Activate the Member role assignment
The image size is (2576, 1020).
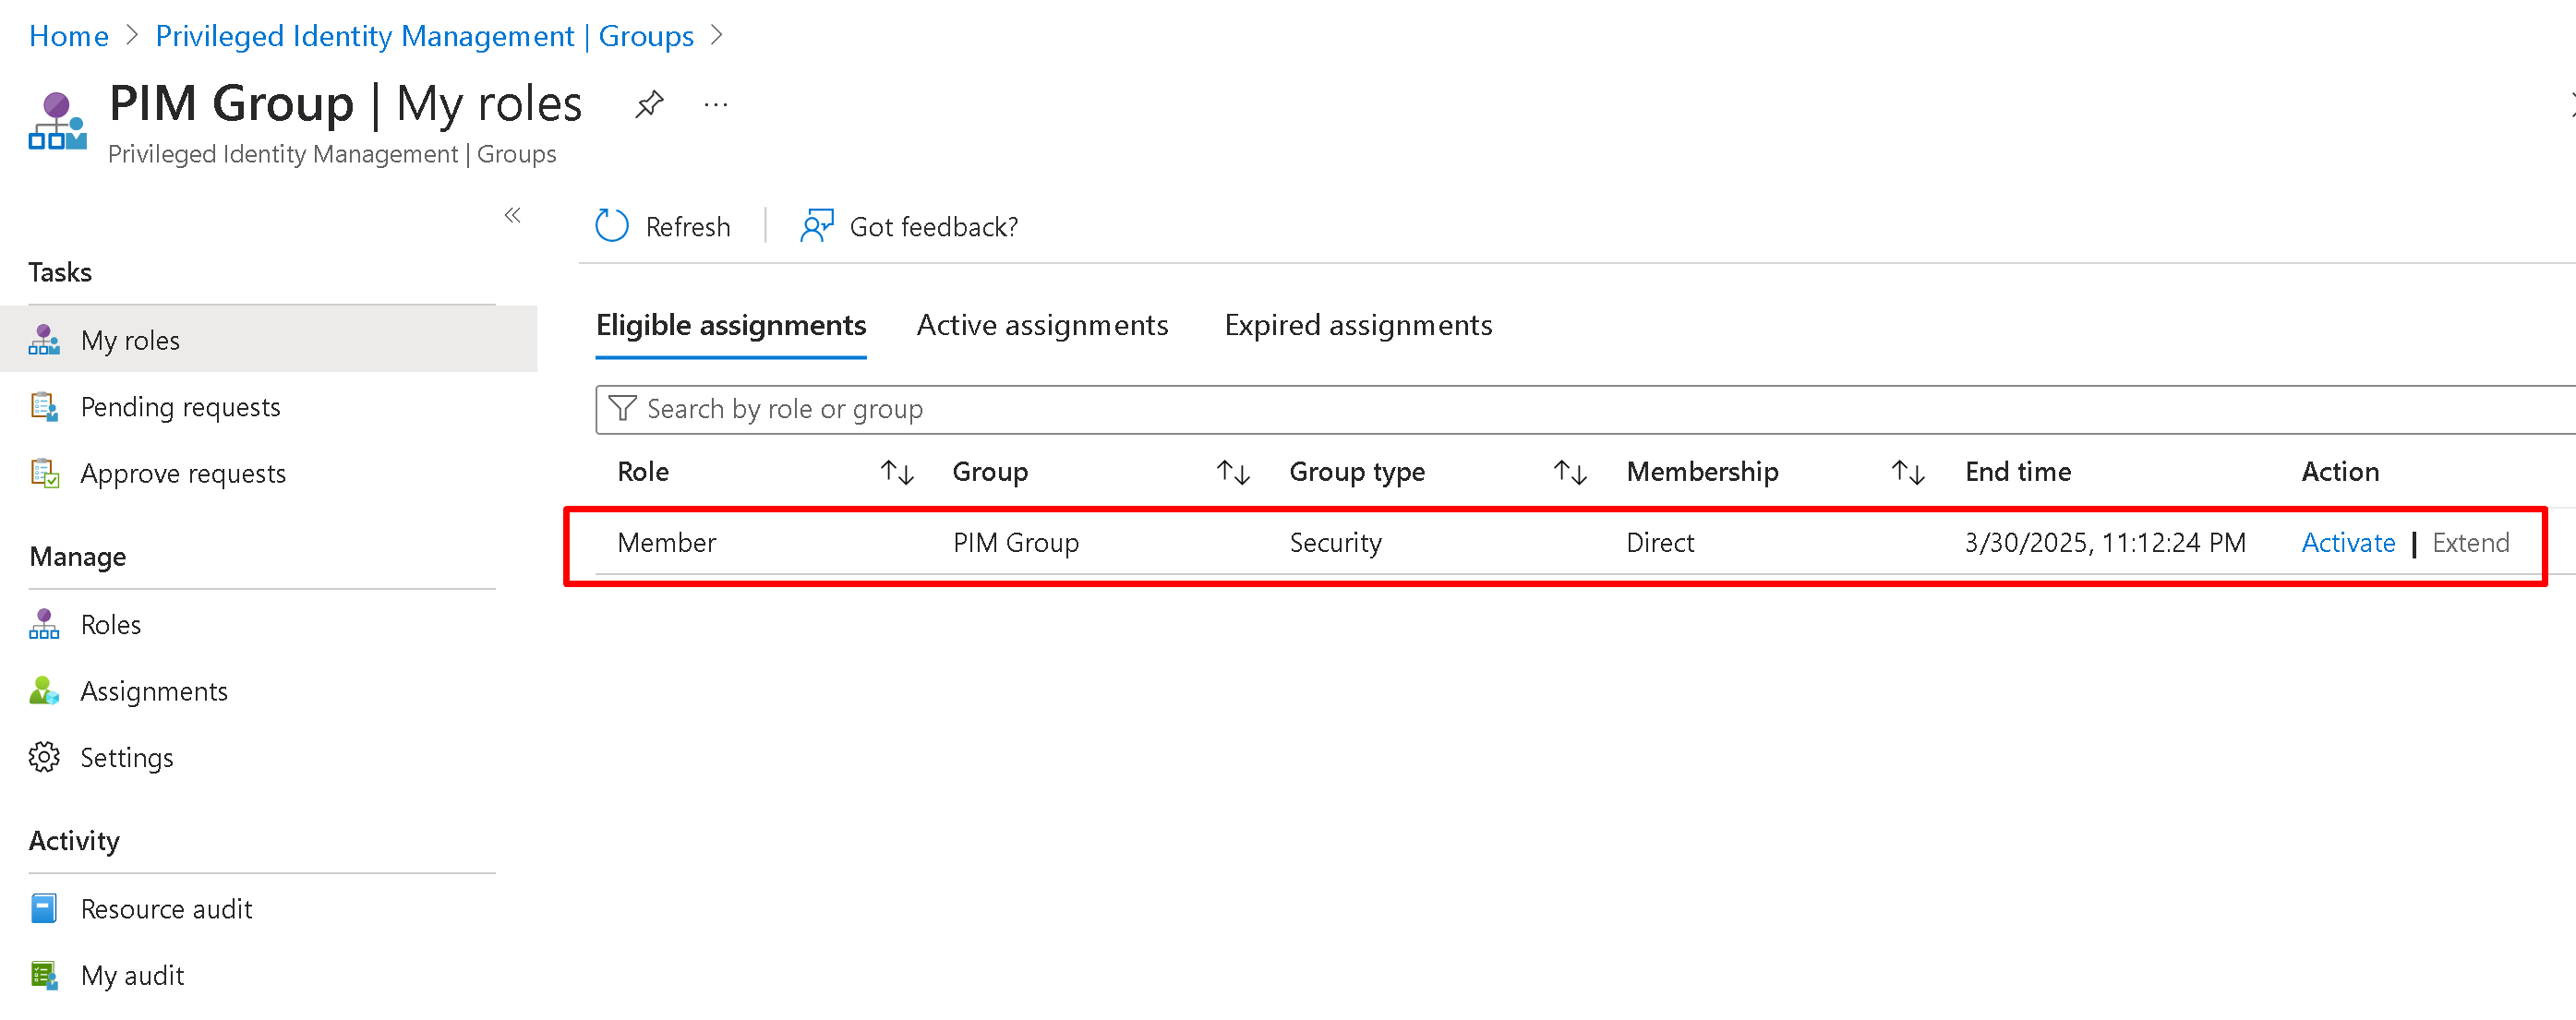pos(2347,542)
